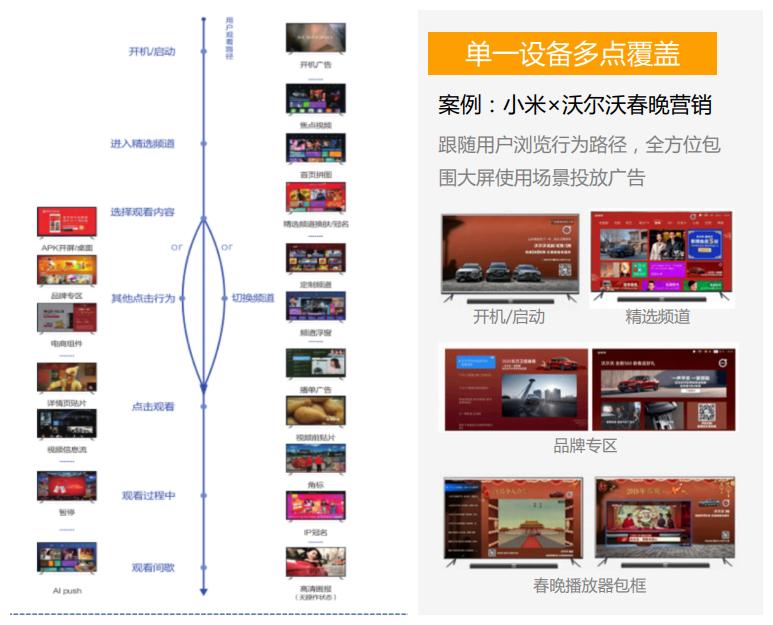Select the 案例：小米×沃尔沃春晚营销 heading
The height and width of the screenshot is (625, 773).
(x=575, y=105)
